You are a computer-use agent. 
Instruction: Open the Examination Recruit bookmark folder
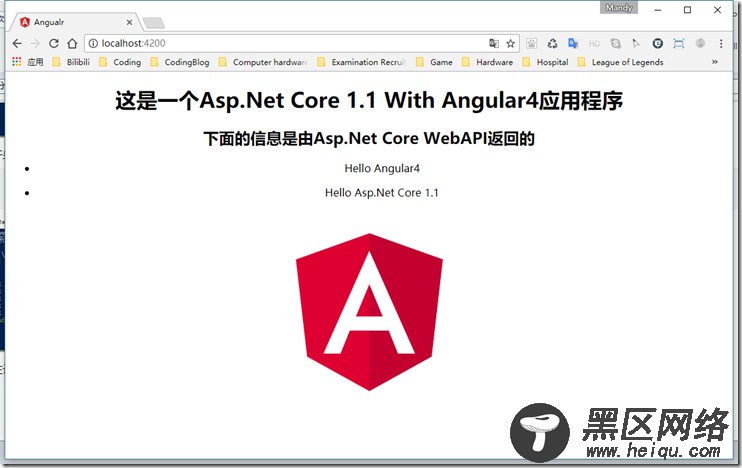362,62
